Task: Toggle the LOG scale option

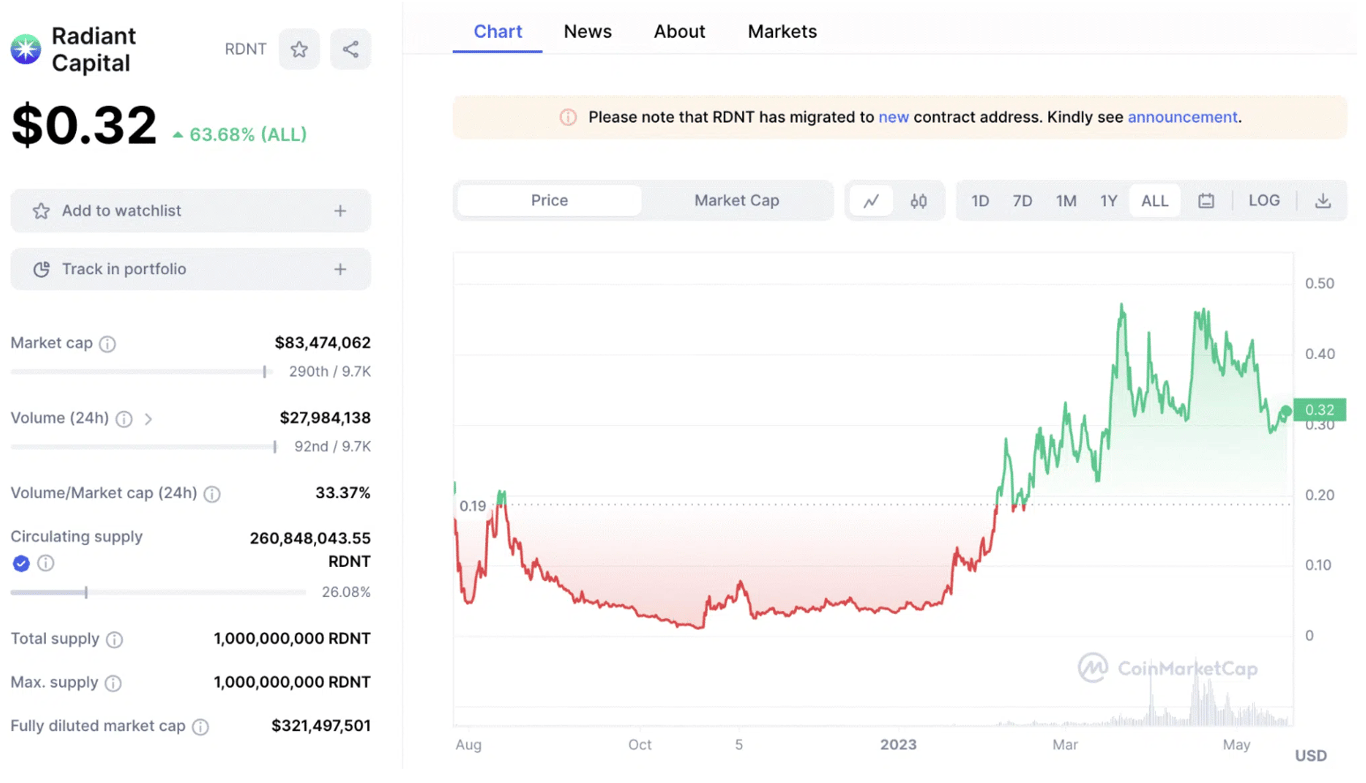Action: 1264,201
